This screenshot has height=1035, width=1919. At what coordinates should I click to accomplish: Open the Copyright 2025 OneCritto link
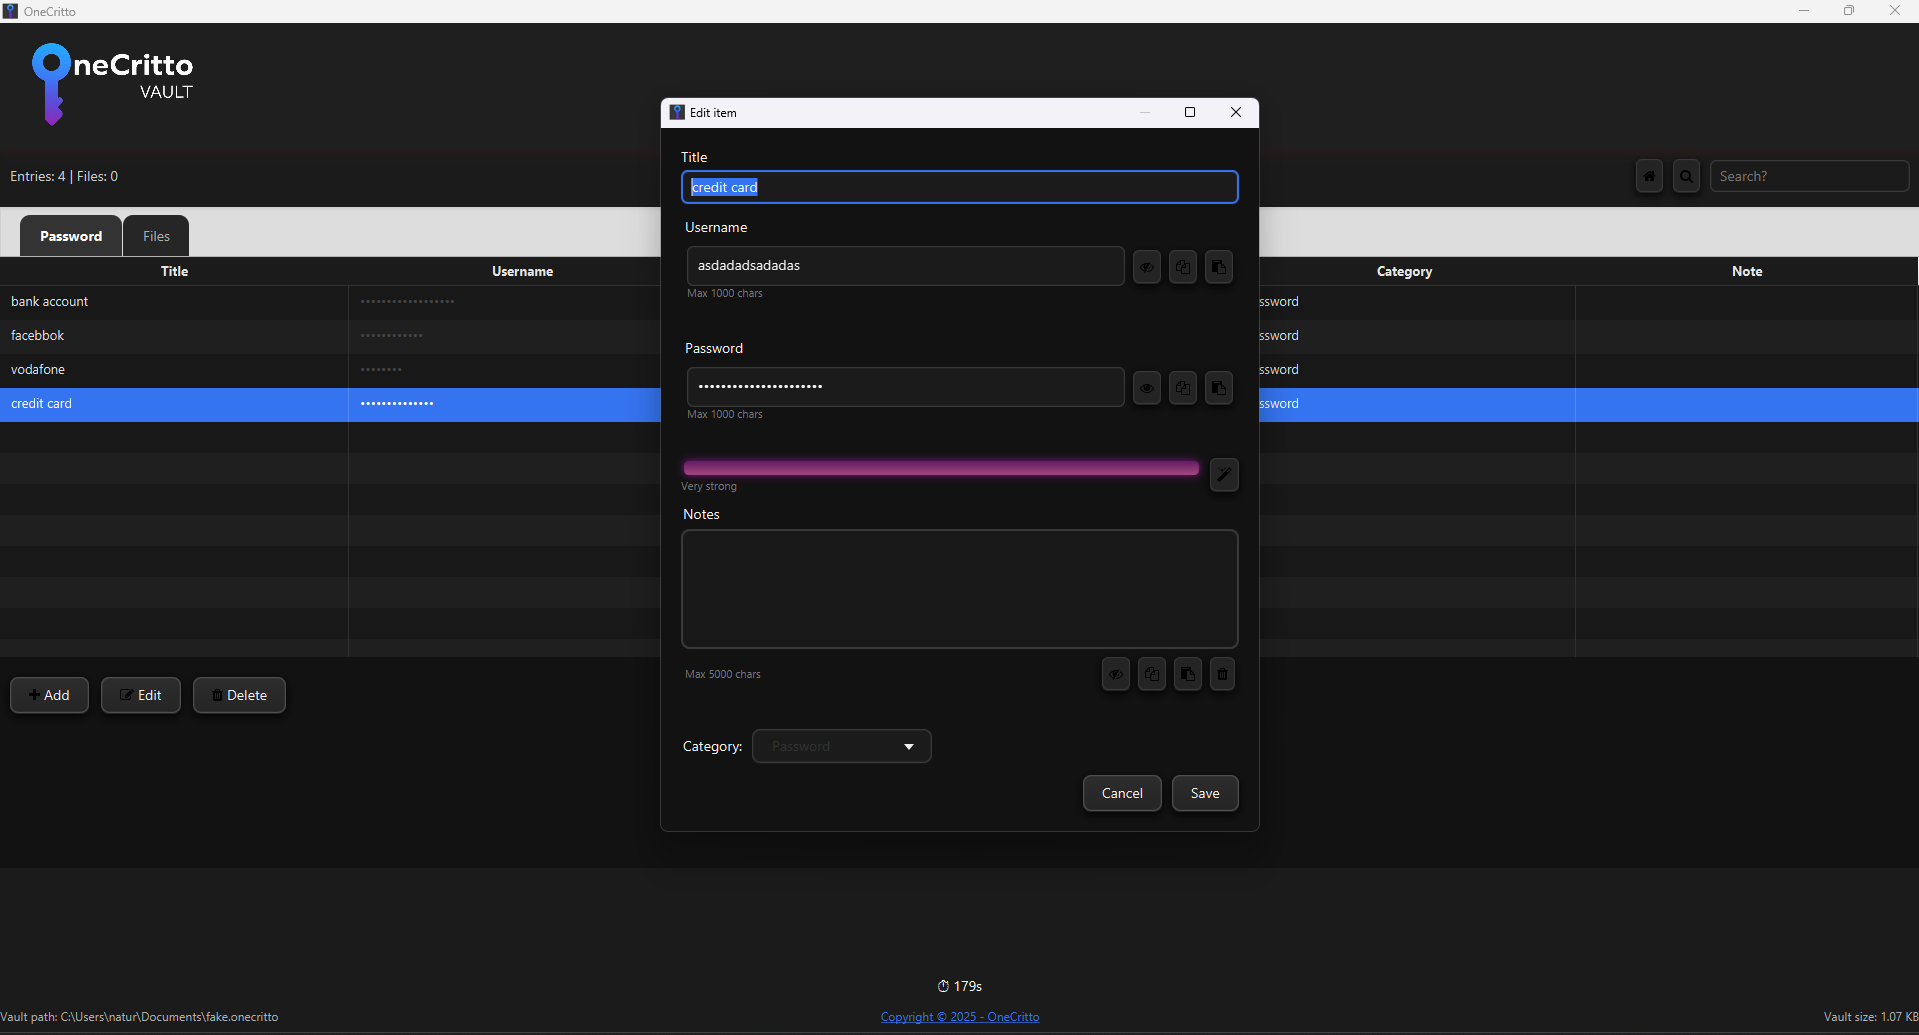click(x=959, y=1016)
